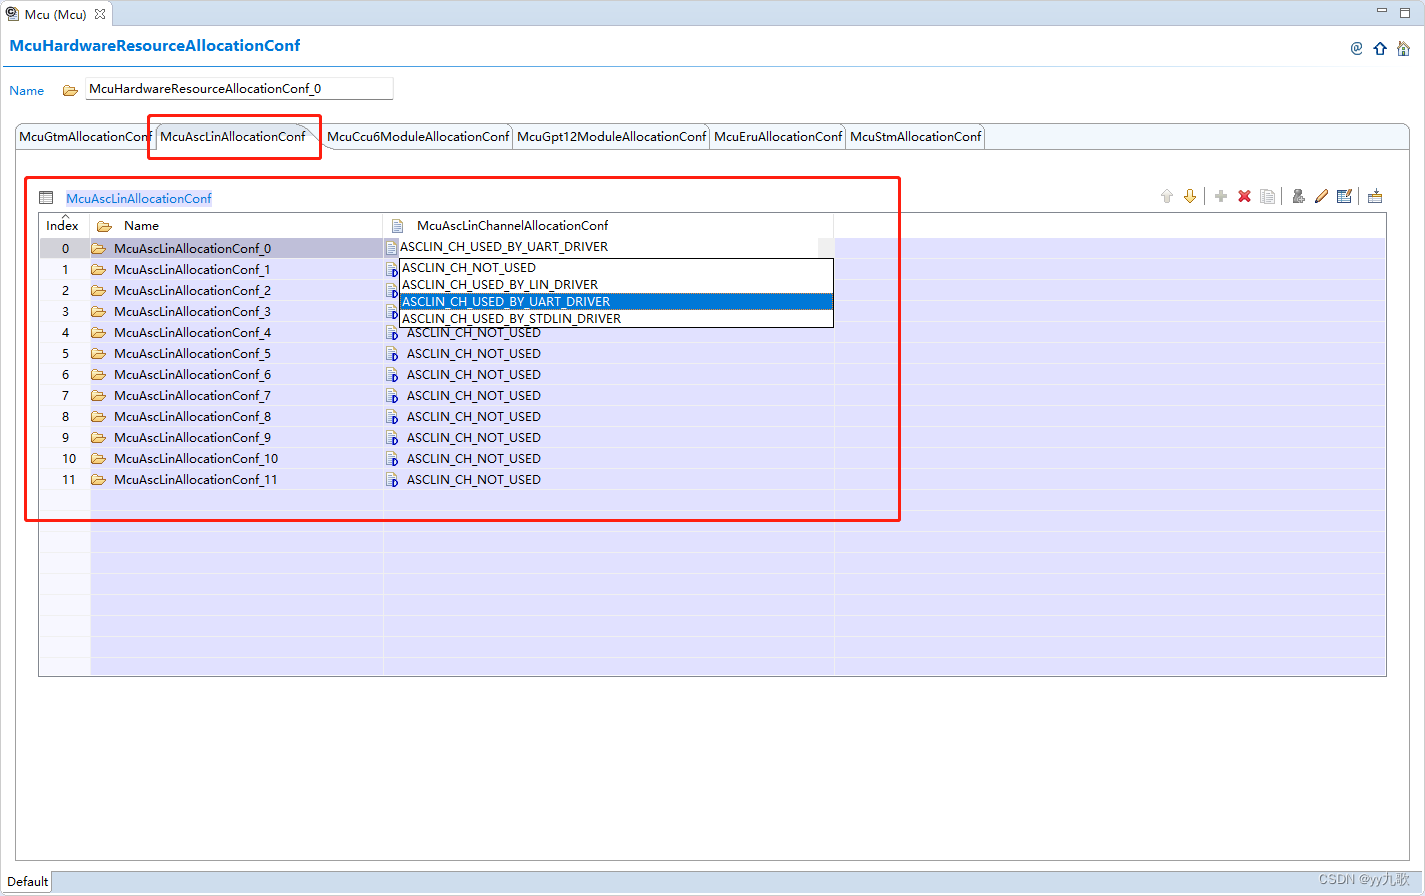
Task: Click the insert-into-table icon at toolbar end
Action: [x=1375, y=196]
